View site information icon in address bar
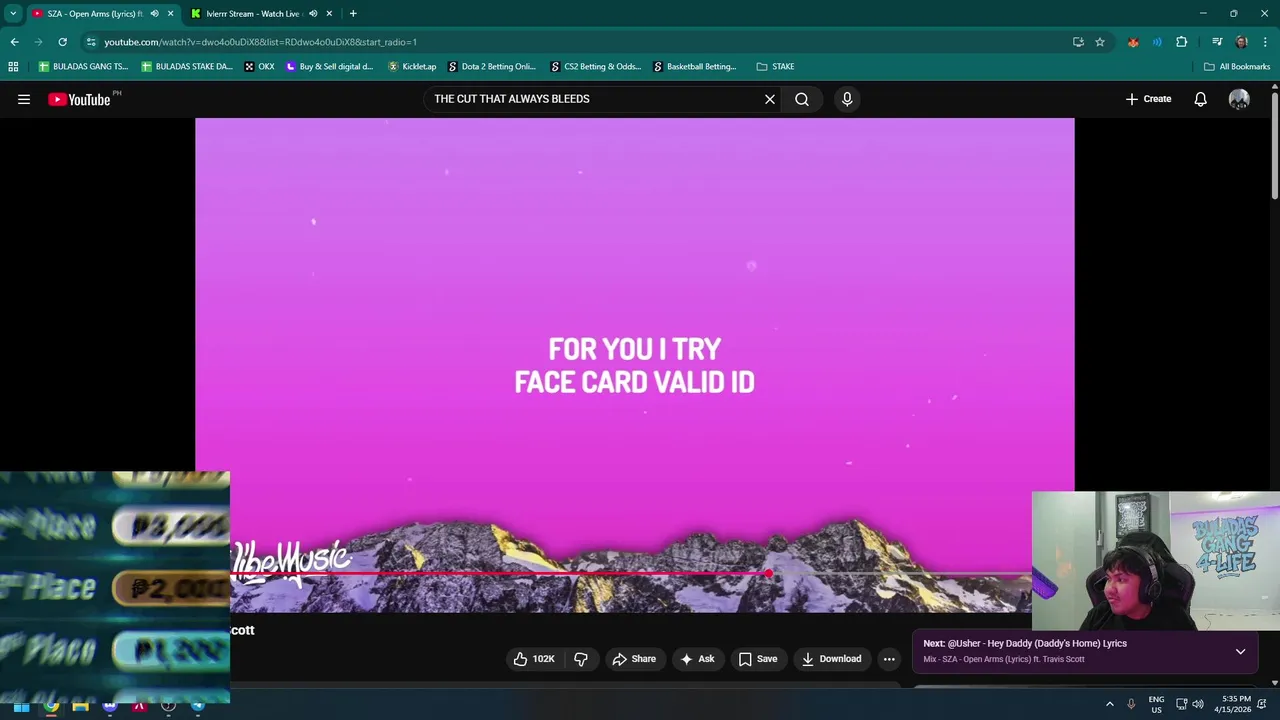The image size is (1280, 720). click(x=91, y=42)
